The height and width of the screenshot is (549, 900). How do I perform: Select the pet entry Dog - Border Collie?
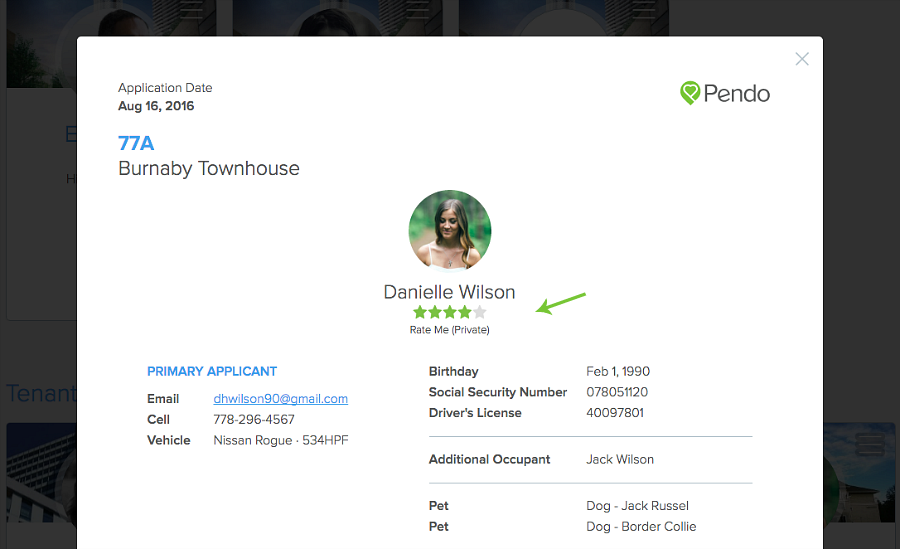(x=641, y=527)
